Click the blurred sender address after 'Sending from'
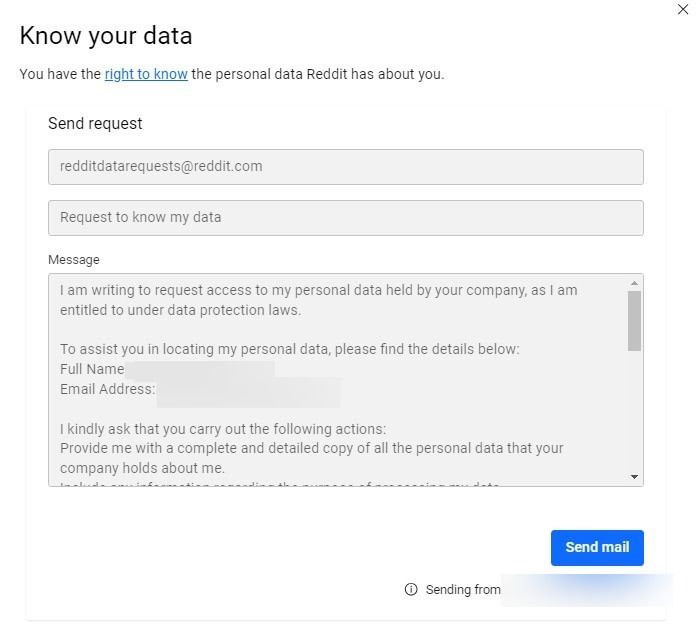Viewport: 697px width, 639px height. [x=570, y=590]
